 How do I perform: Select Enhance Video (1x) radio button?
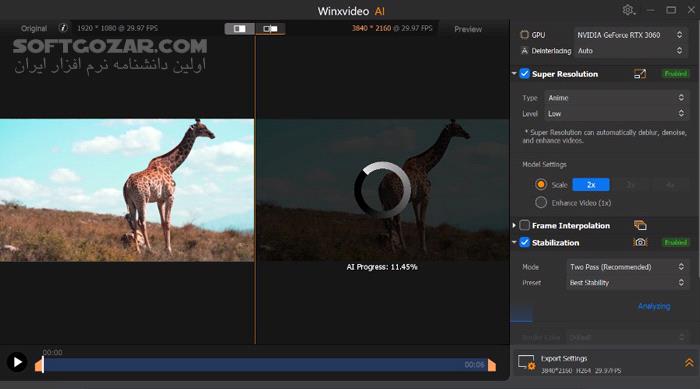coord(541,203)
